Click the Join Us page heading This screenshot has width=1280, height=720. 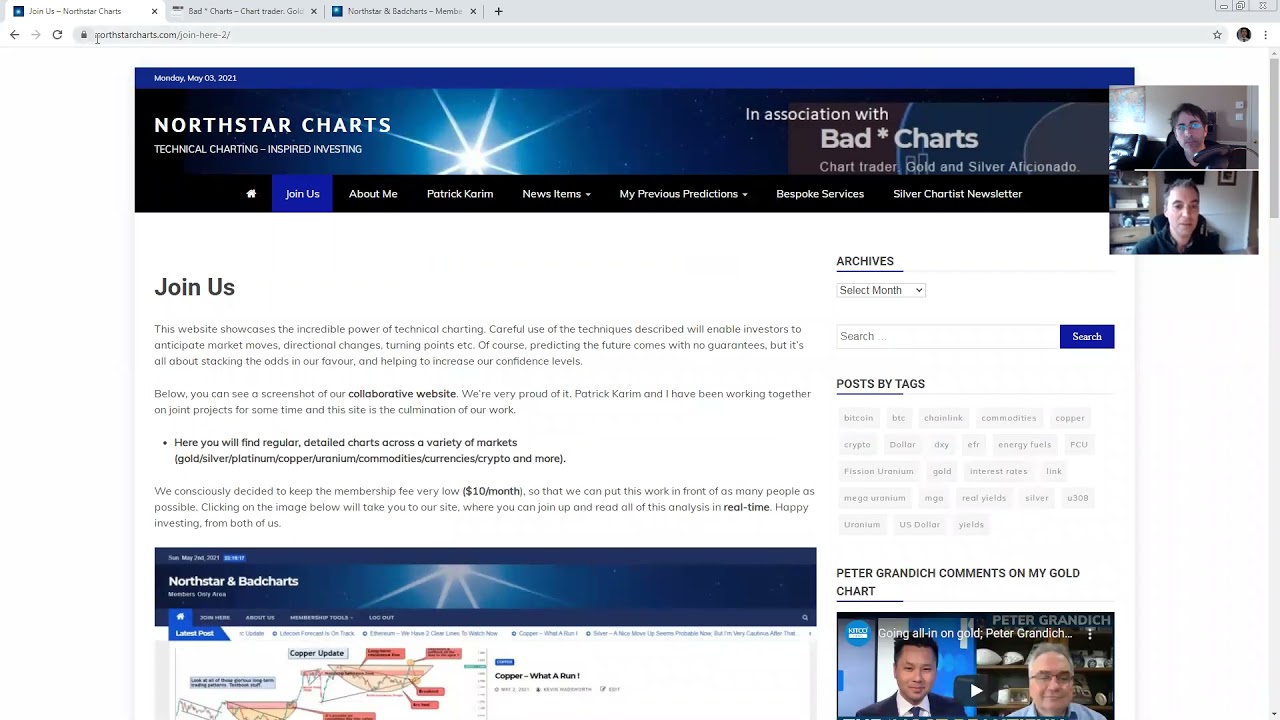(x=194, y=287)
